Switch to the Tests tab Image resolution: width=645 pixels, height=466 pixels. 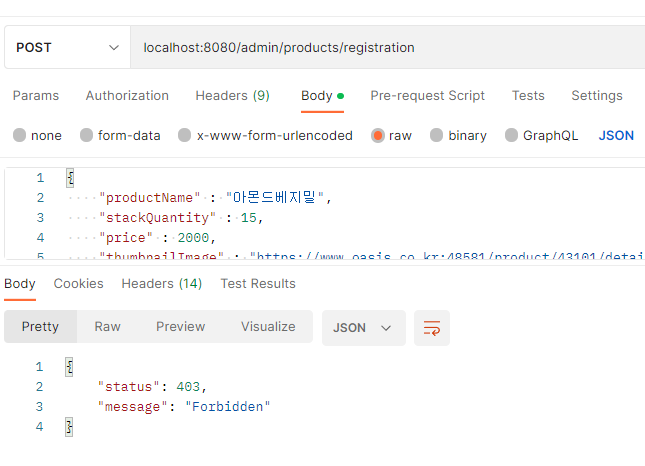click(528, 95)
